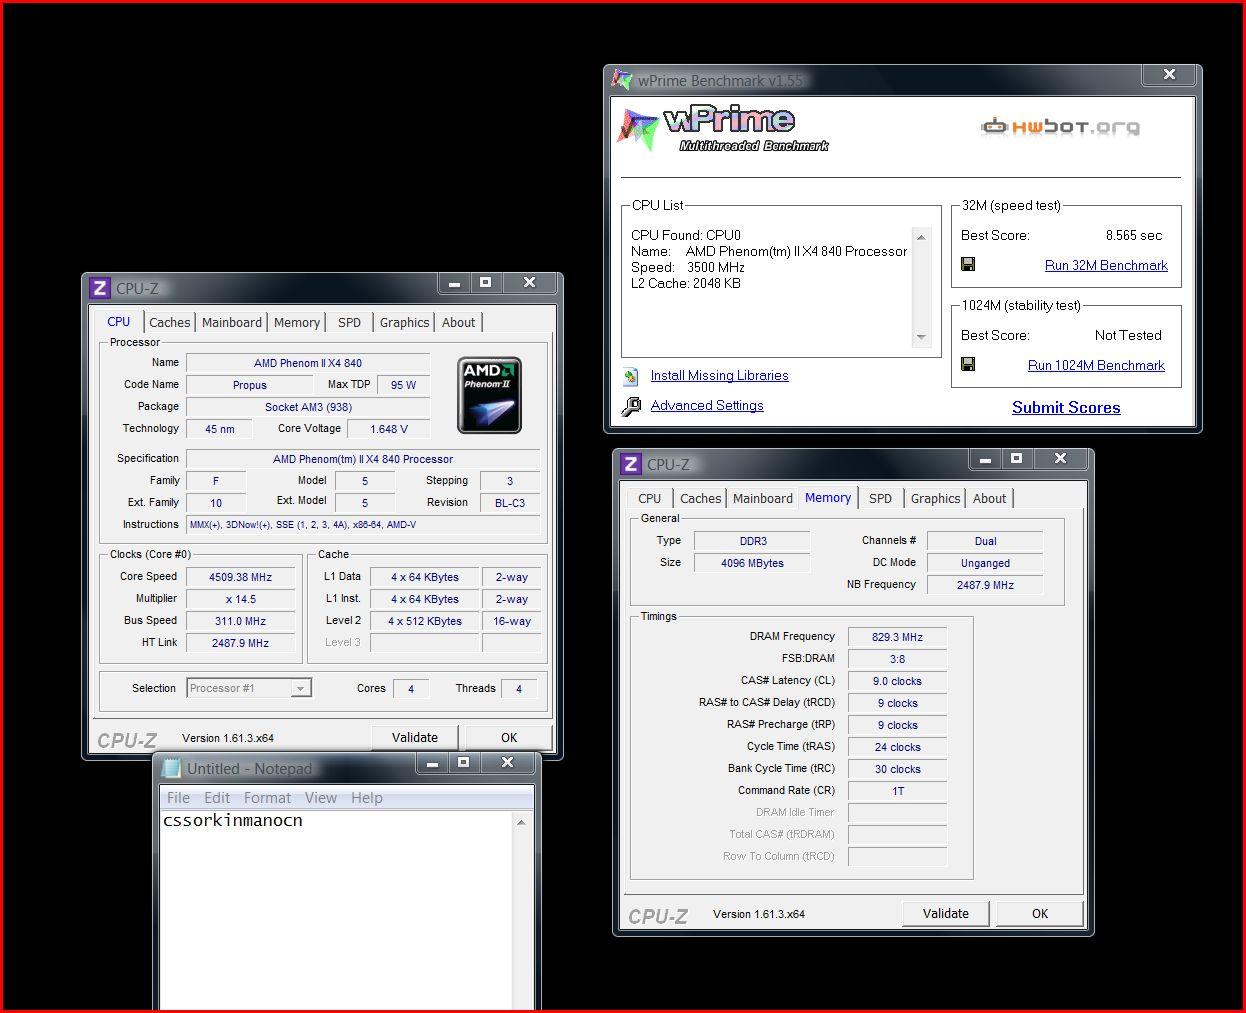Switch to CPU tab in CPU-Z Memory window

650,498
